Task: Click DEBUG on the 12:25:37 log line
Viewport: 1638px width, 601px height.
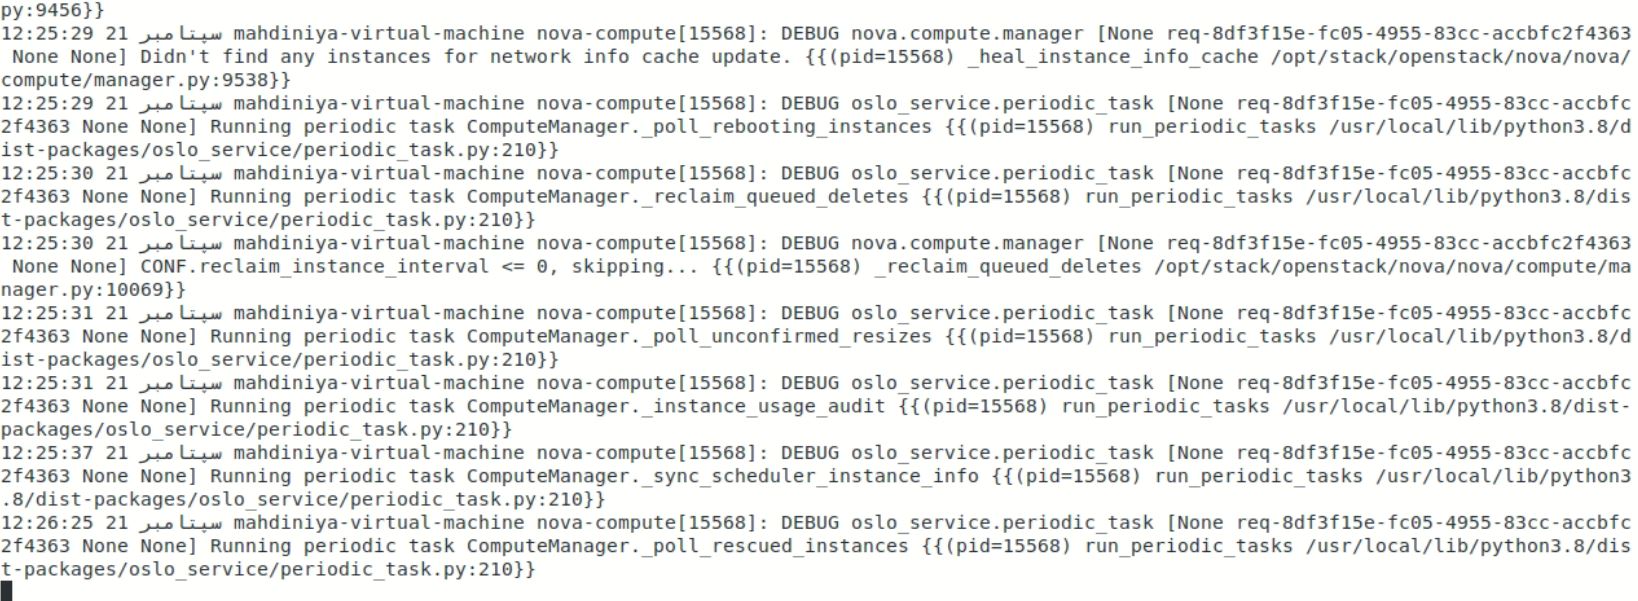Action: (x=809, y=453)
